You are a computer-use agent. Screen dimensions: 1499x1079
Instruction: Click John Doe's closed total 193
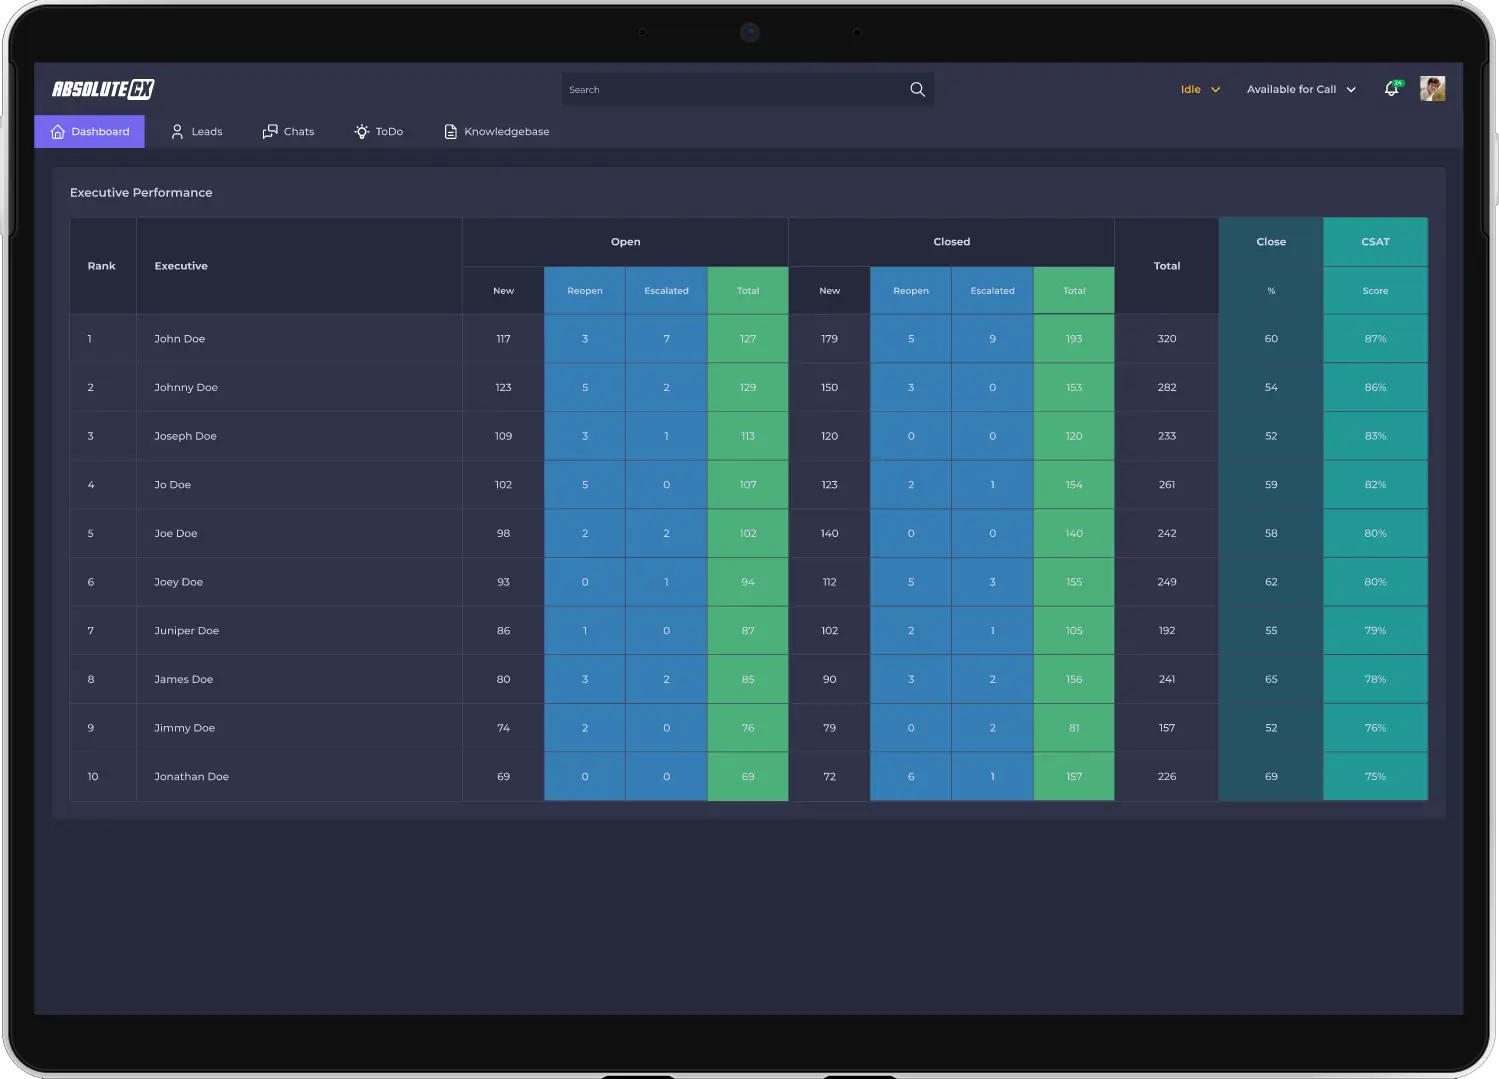tap(1074, 339)
